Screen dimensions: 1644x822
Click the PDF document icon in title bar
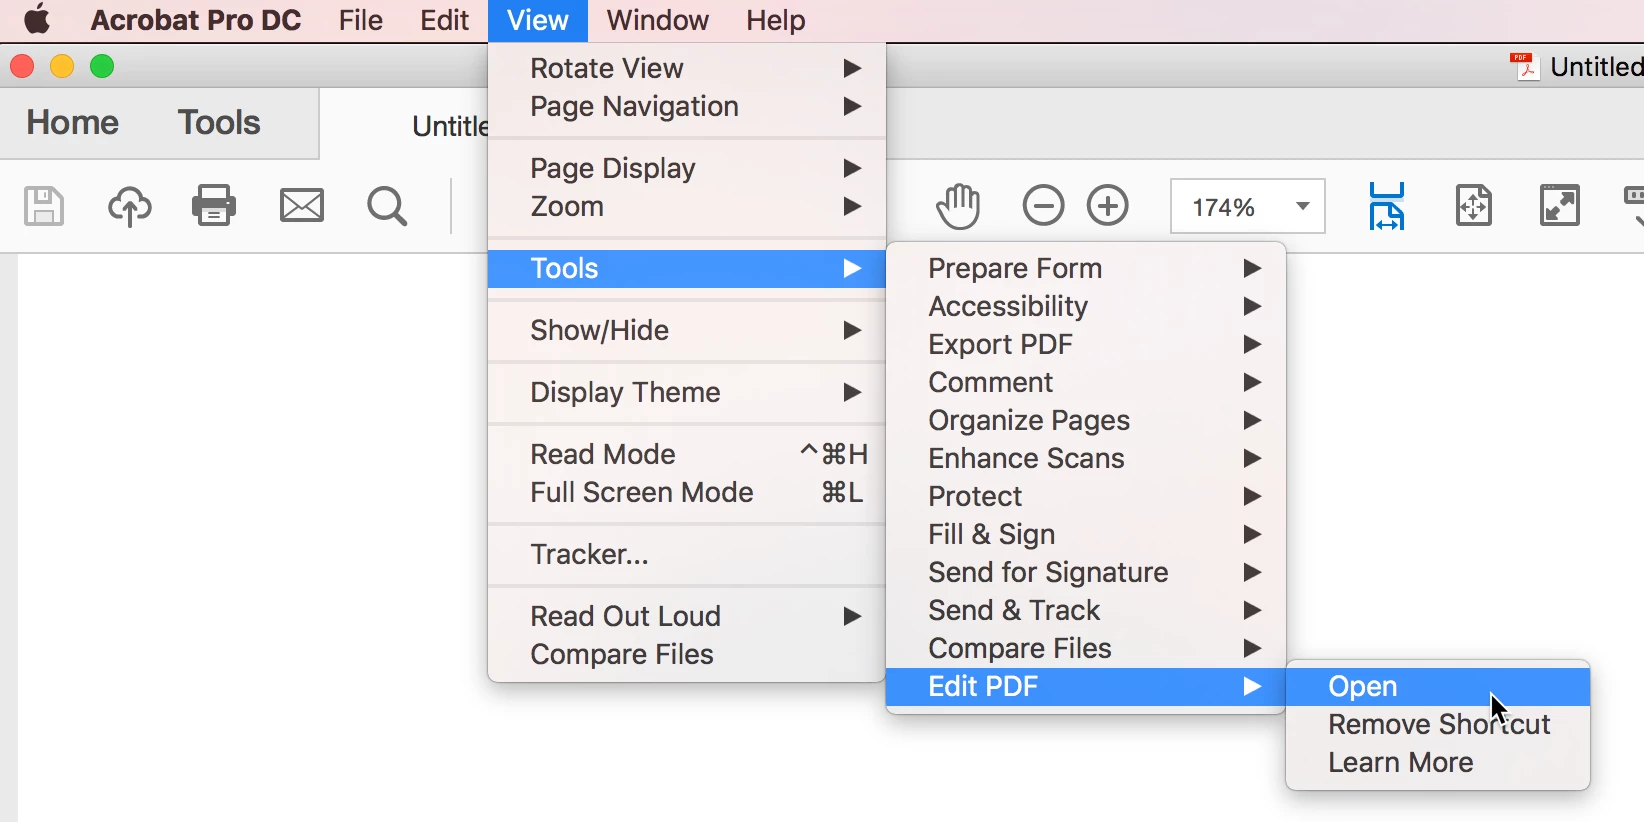pyautogui.click(x=1524, y=67)
